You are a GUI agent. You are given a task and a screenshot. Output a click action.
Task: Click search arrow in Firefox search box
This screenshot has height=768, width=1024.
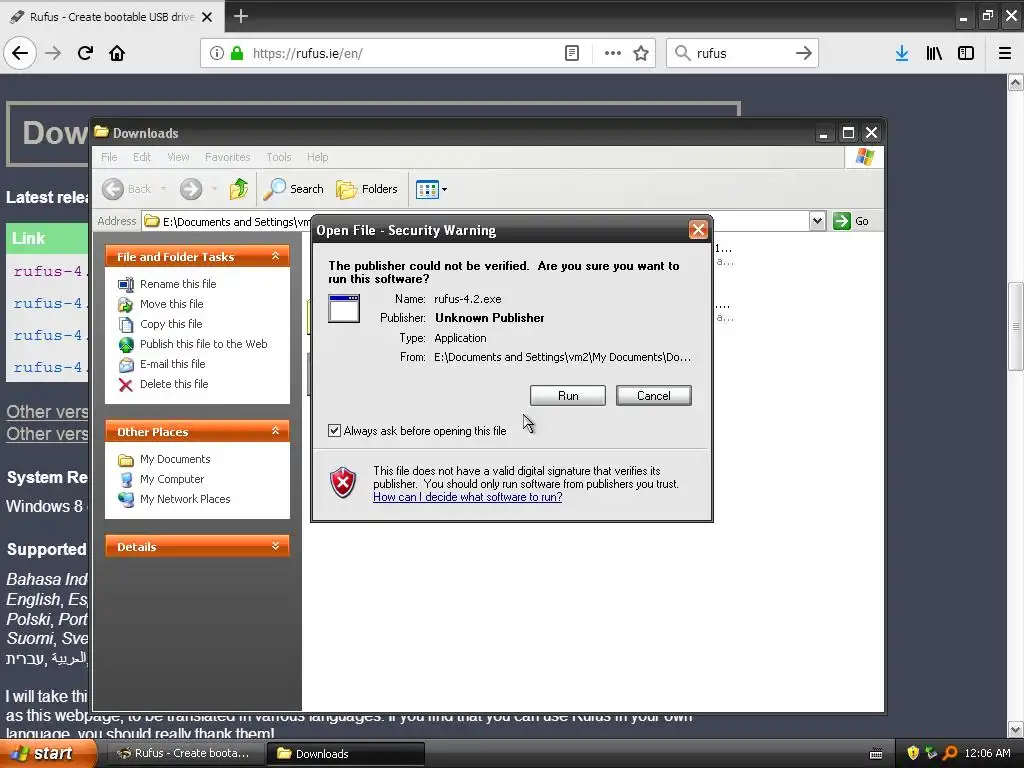(803, 53)
